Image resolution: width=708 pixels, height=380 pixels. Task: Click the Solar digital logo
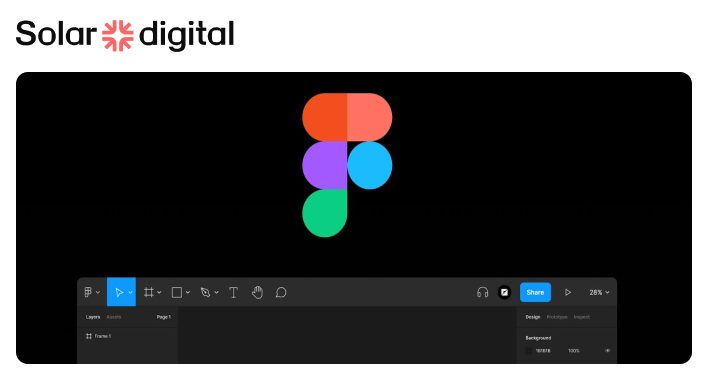(x=125, y=35)
